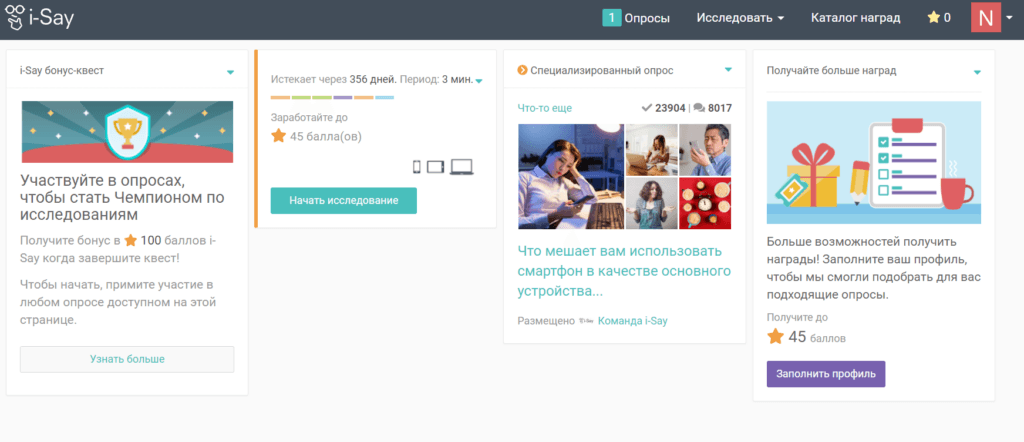1024x442 pixels.
Task: Open the Что мешает вам использовать смартфон article
Action: 624,271
